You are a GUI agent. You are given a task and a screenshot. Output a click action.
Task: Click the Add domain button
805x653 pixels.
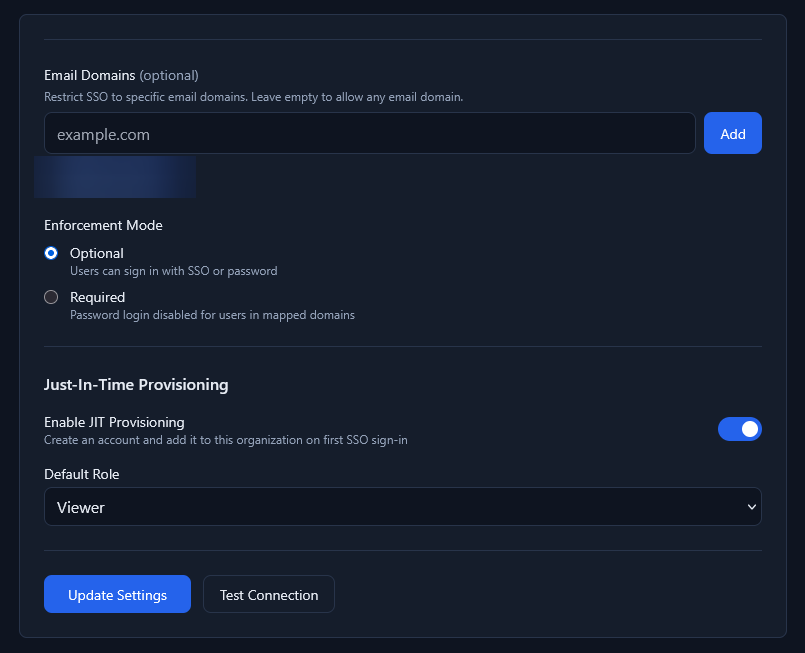733,133
